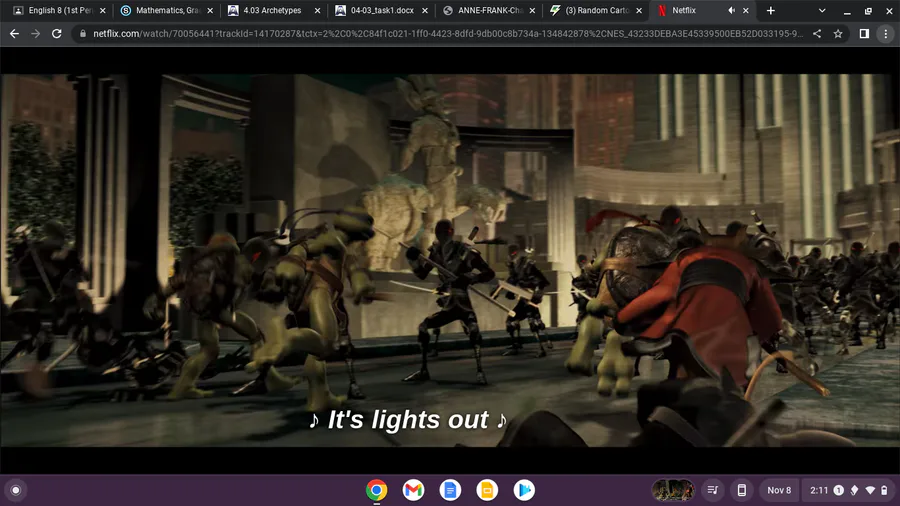Close the Mathematics tab
Screen dimensions: 900x506
pyautogui.click(x=210, y=10)
